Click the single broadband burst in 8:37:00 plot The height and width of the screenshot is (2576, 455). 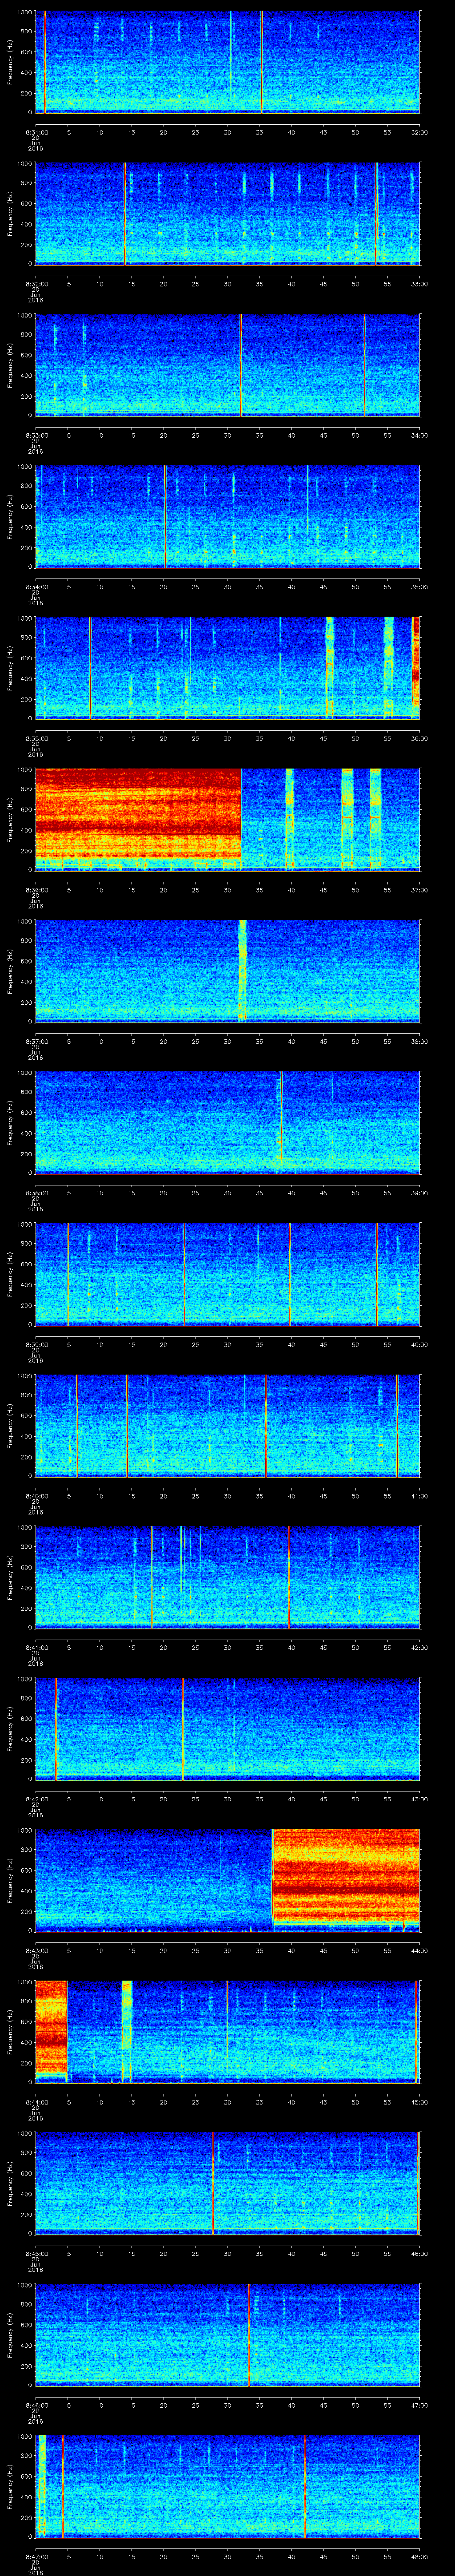point(242,970)
